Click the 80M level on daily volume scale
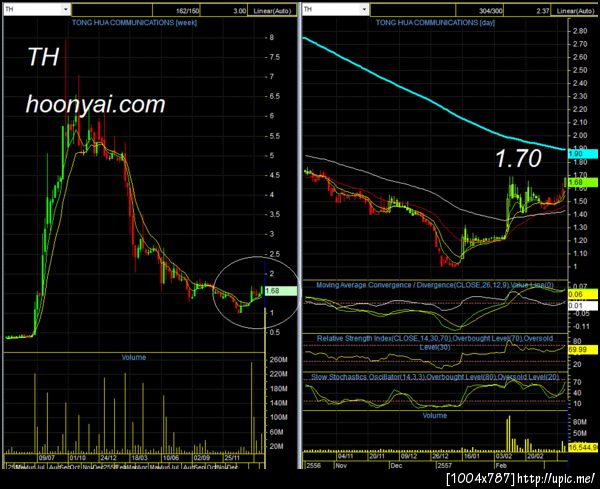 pos(580,422)
